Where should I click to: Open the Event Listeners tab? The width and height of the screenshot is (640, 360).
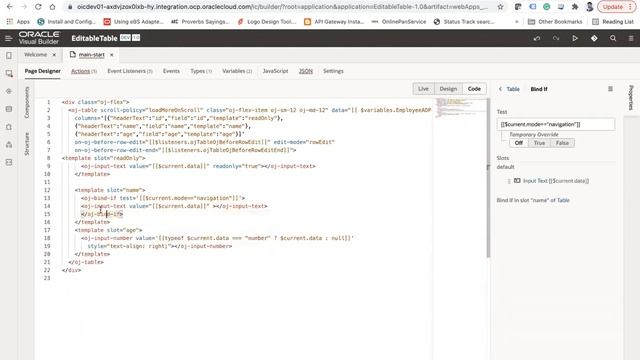(x=130, y=71)
